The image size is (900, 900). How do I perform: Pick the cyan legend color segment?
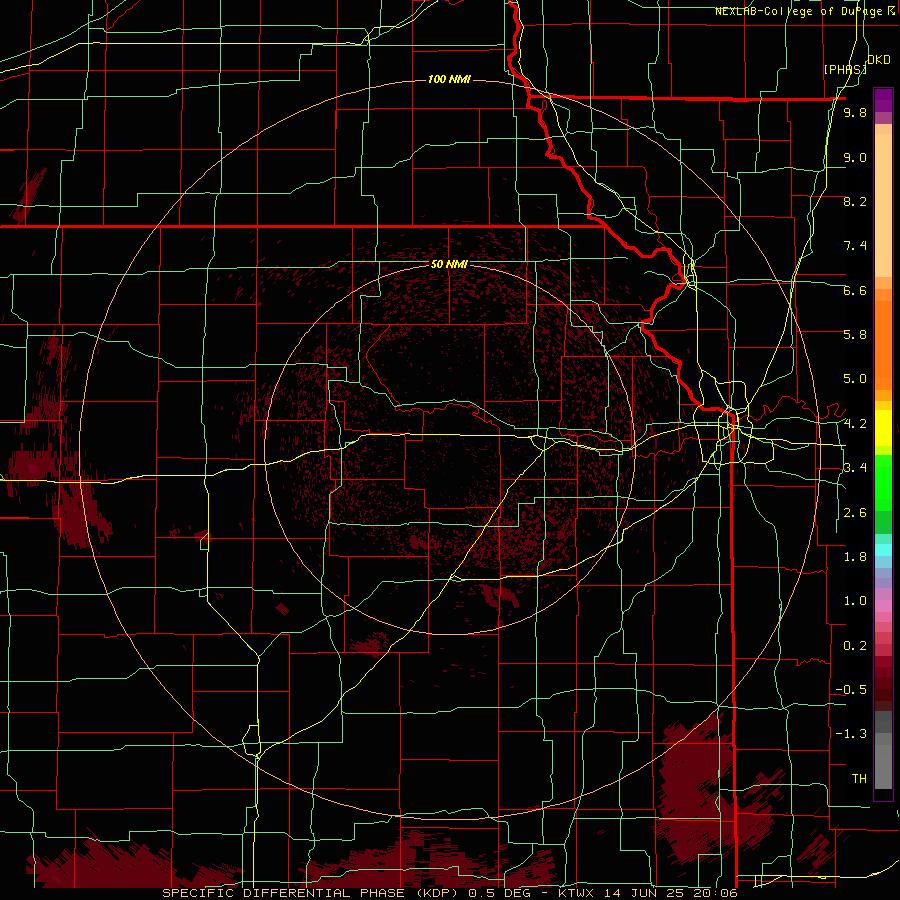883,550
